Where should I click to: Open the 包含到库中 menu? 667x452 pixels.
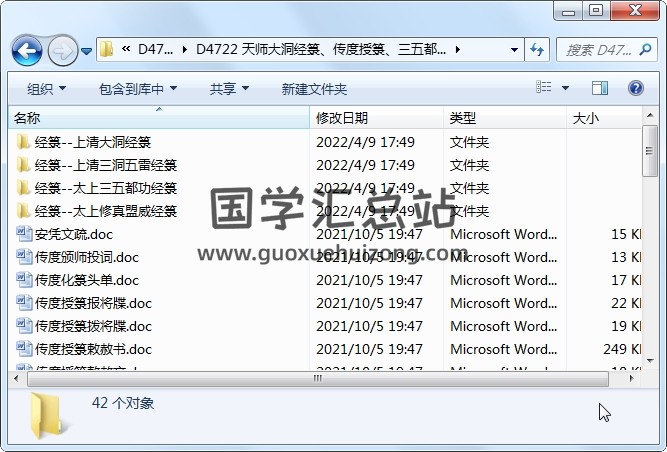pos(138,89)
